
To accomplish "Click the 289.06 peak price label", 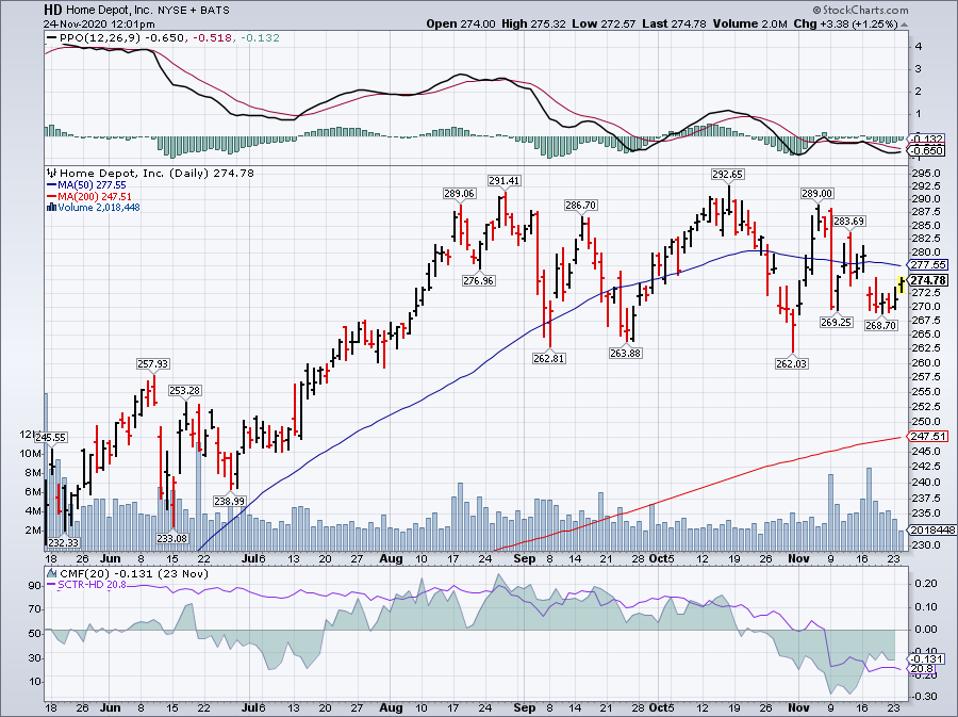I will (x=459, y=194).
